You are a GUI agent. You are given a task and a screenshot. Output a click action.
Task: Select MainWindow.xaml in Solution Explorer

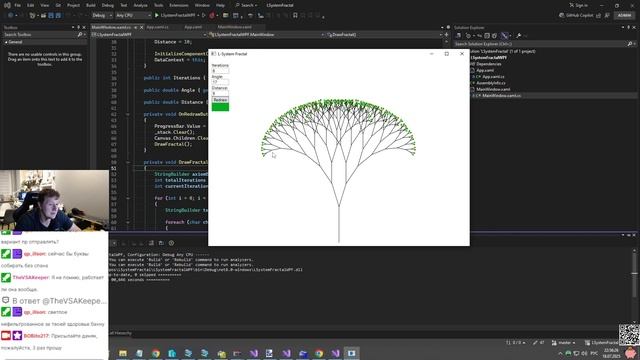(x=493, y=89)
